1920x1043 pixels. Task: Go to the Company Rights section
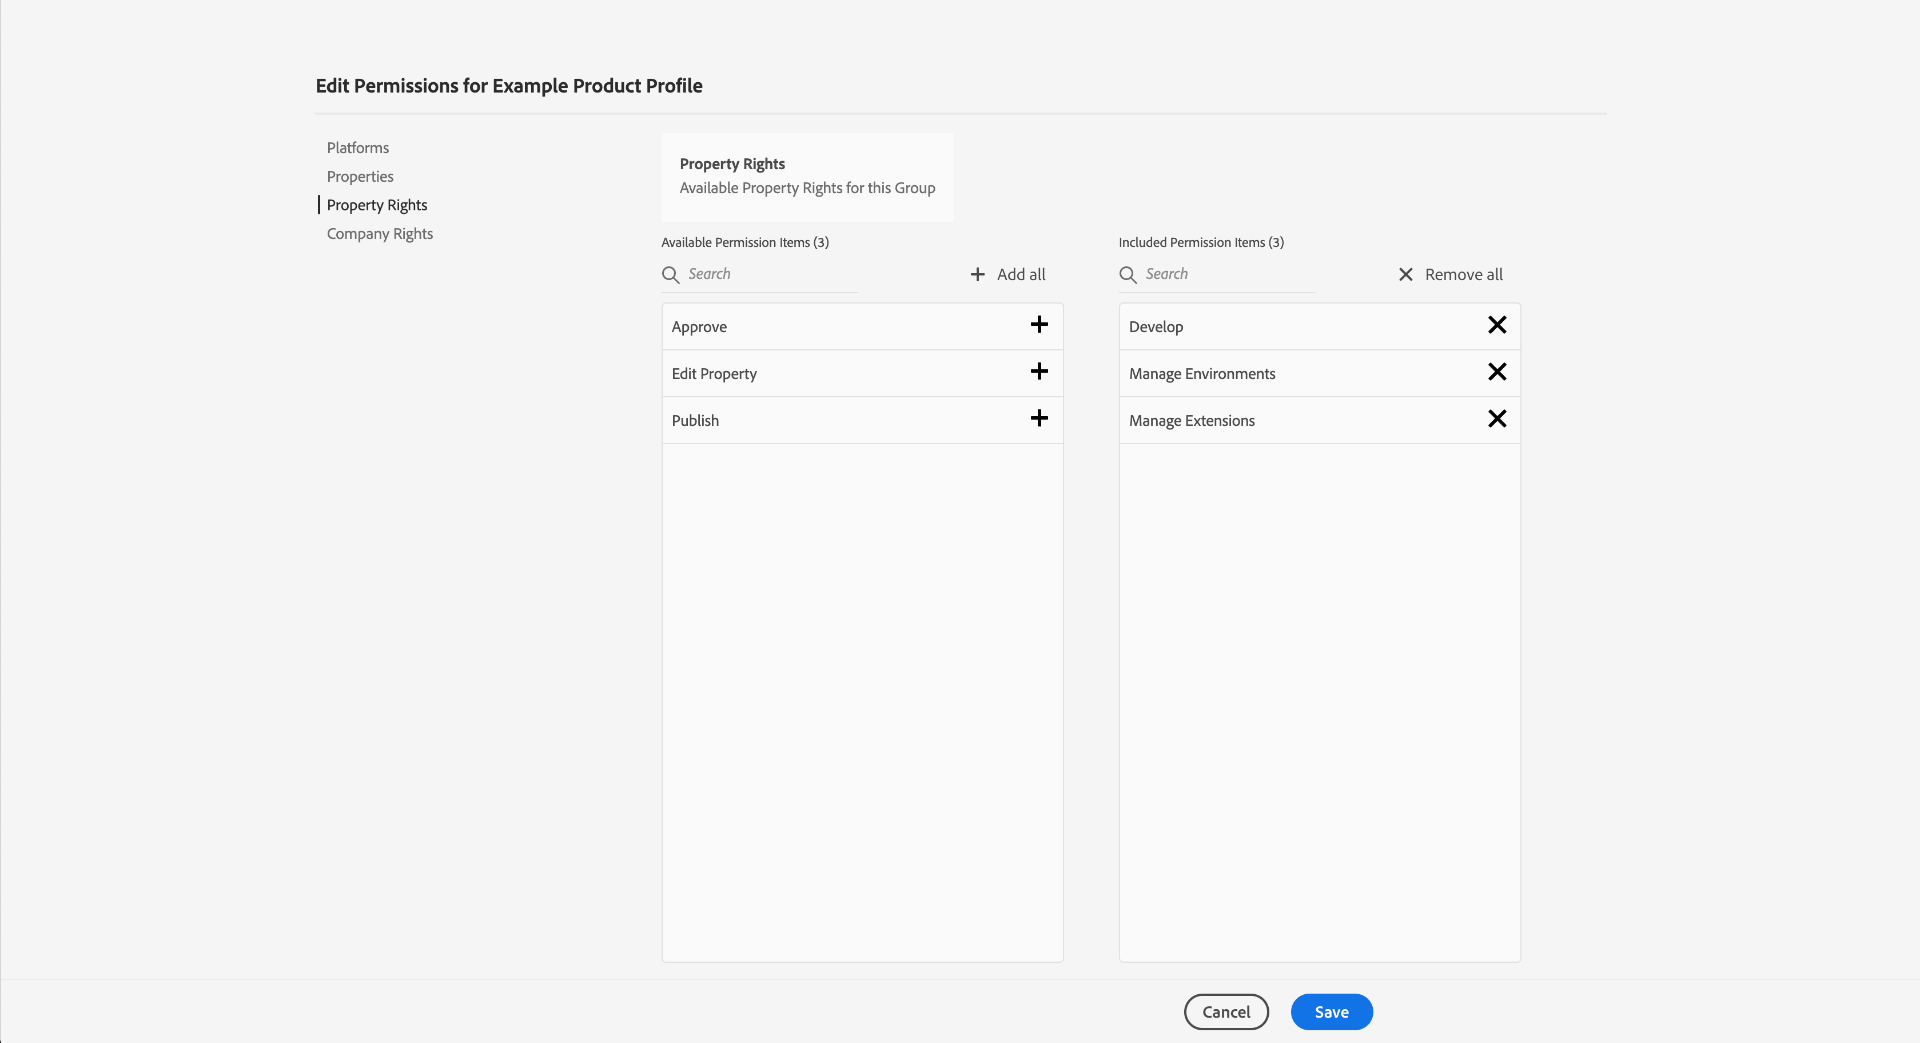380,234
